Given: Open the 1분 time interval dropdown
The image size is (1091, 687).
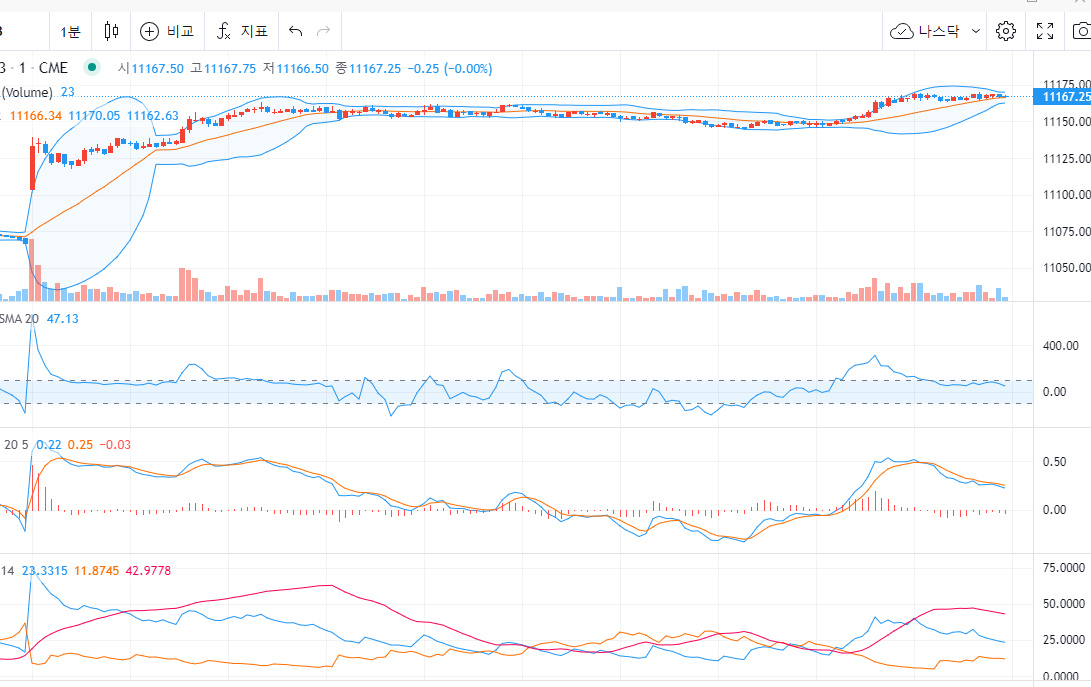Looking at the screenshot, I should [70, 31].
